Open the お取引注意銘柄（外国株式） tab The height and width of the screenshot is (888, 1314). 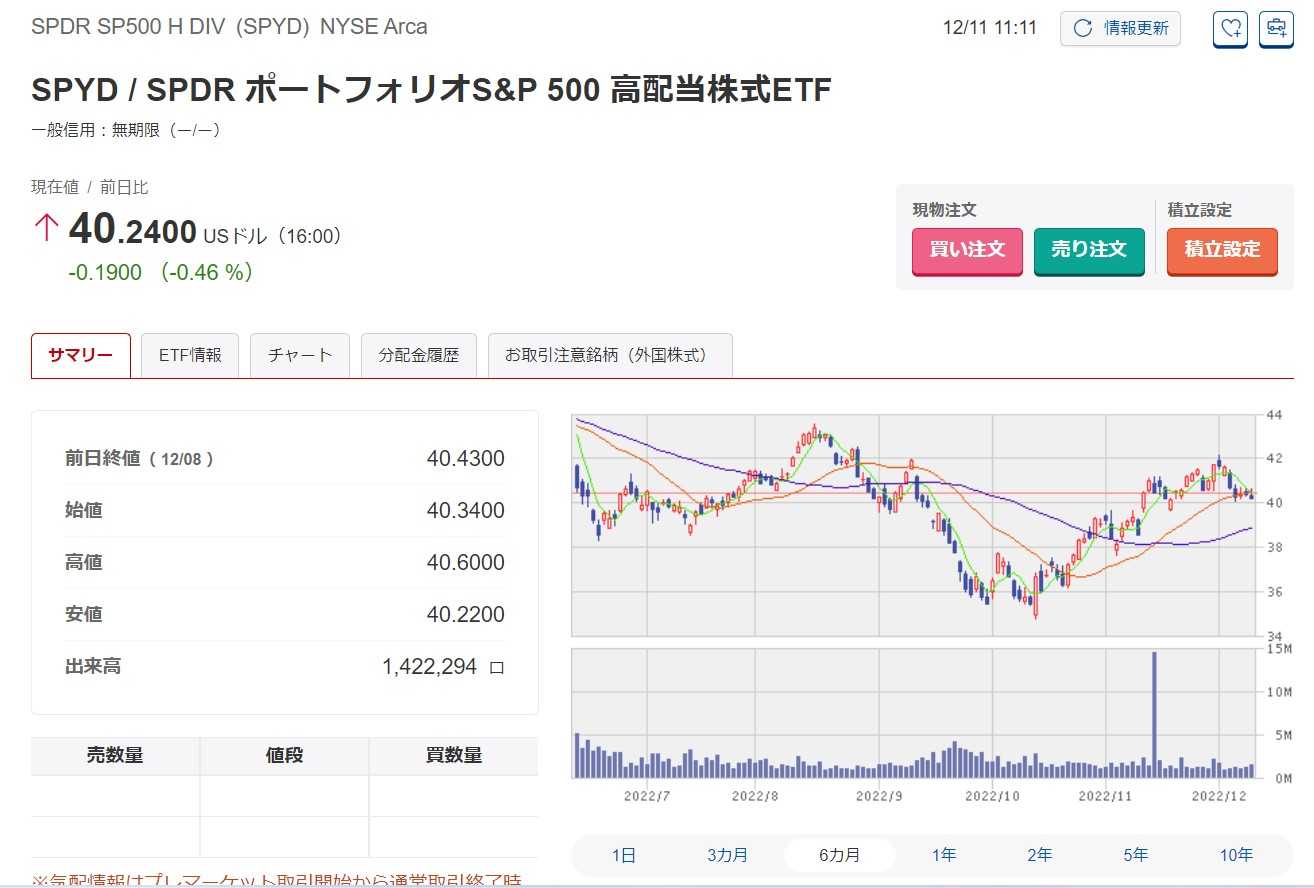pyautogui.click(x=610, y=355)
